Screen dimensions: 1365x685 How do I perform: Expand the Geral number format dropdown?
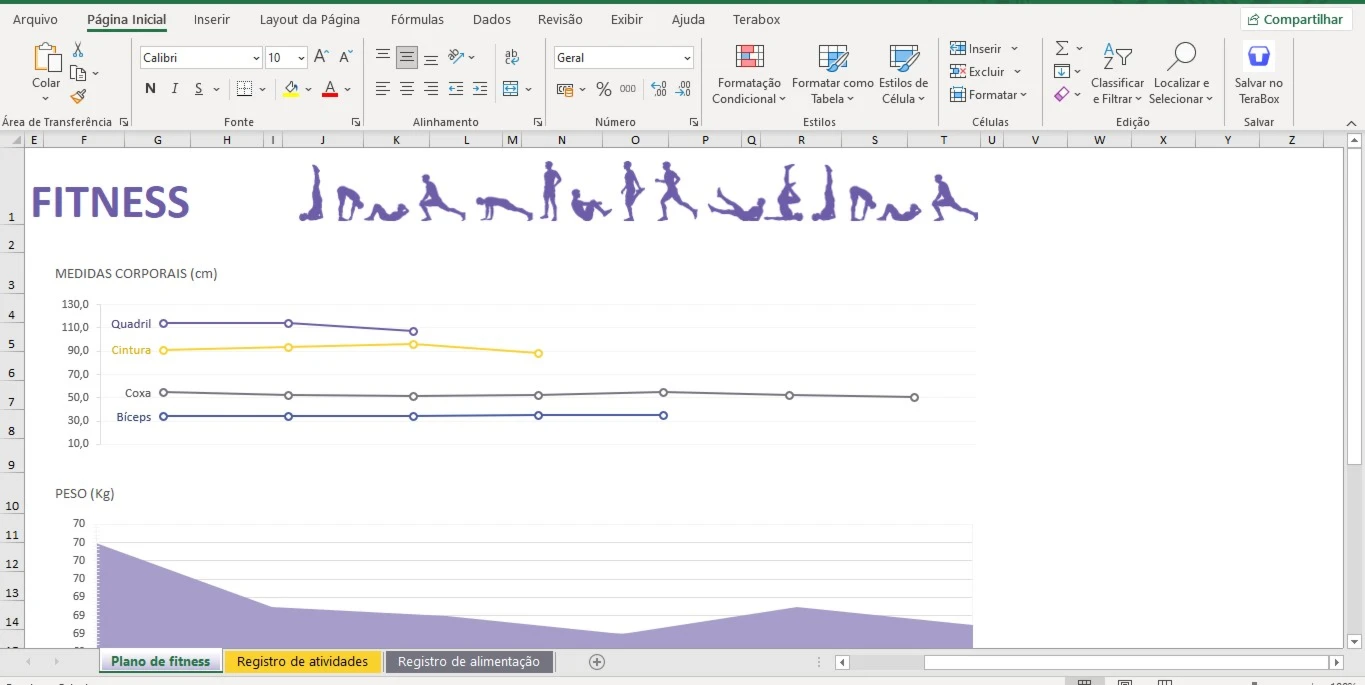(687, 58)
